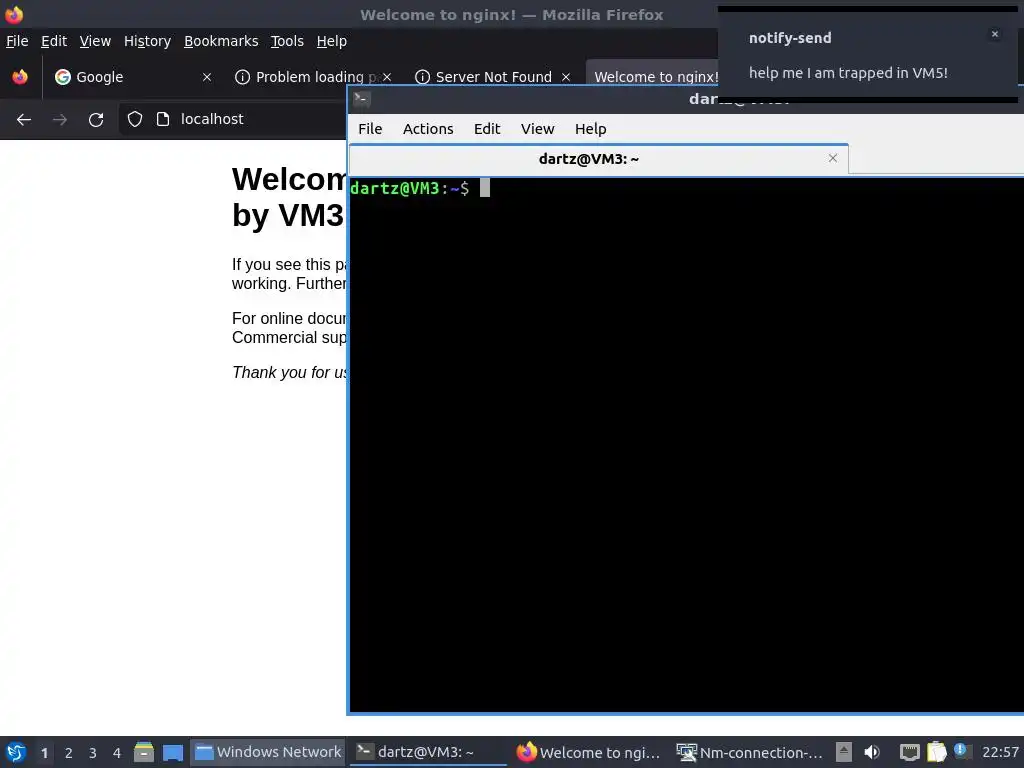Open the Firefox Edit menu
The width and height of the screenshot is (1024, 768).
pyautogui.click(x=54, y=41)
